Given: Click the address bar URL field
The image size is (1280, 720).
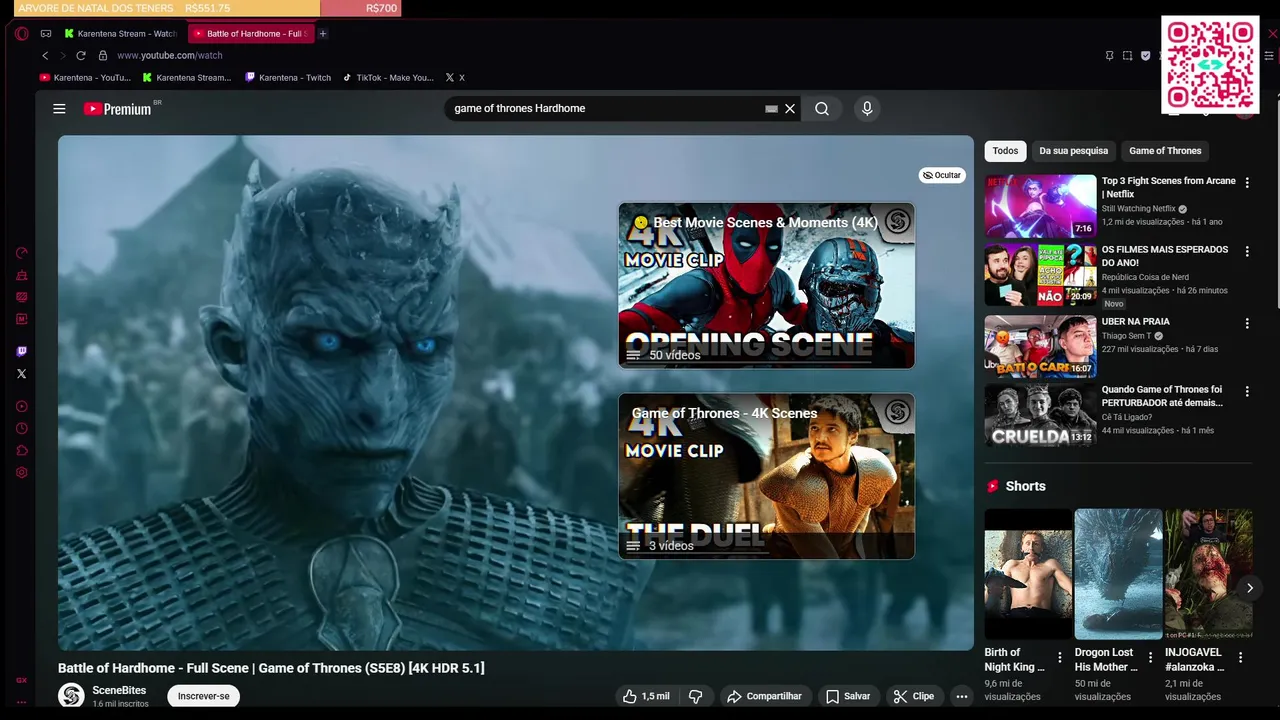Looking at the screenshot, I should (x=600, y=55).
